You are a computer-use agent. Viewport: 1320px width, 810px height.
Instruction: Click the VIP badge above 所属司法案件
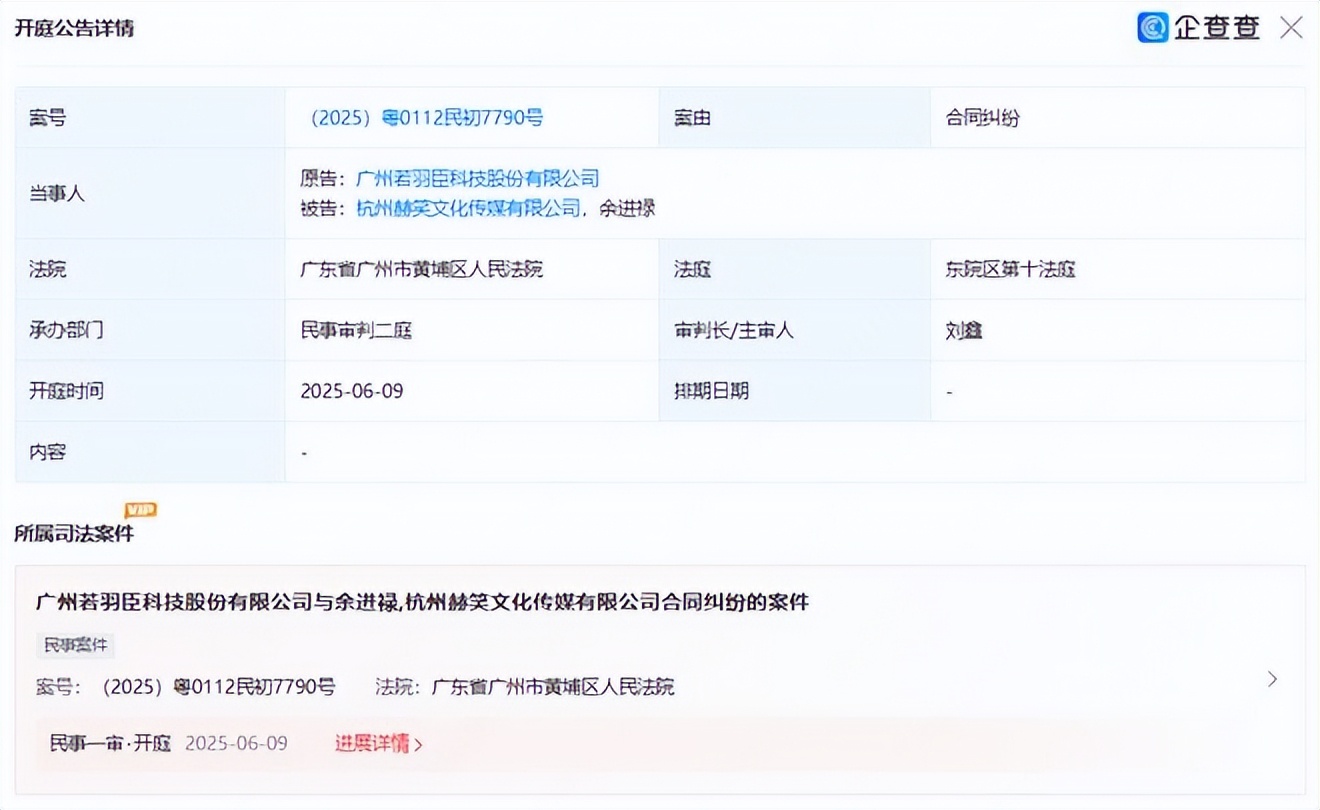coord(140,510)
